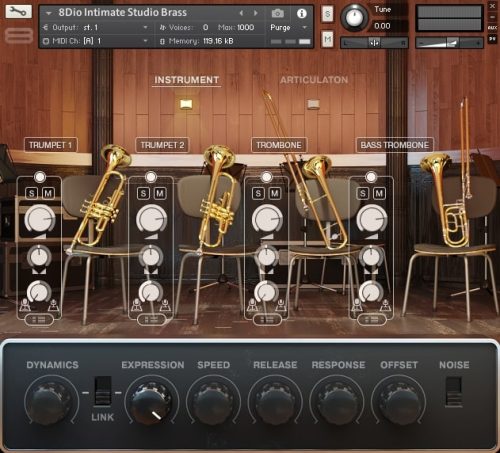This screenshot has width=500, height=453.
Task: Go to the next instrument arrow
Action: (x=256, y=13)
